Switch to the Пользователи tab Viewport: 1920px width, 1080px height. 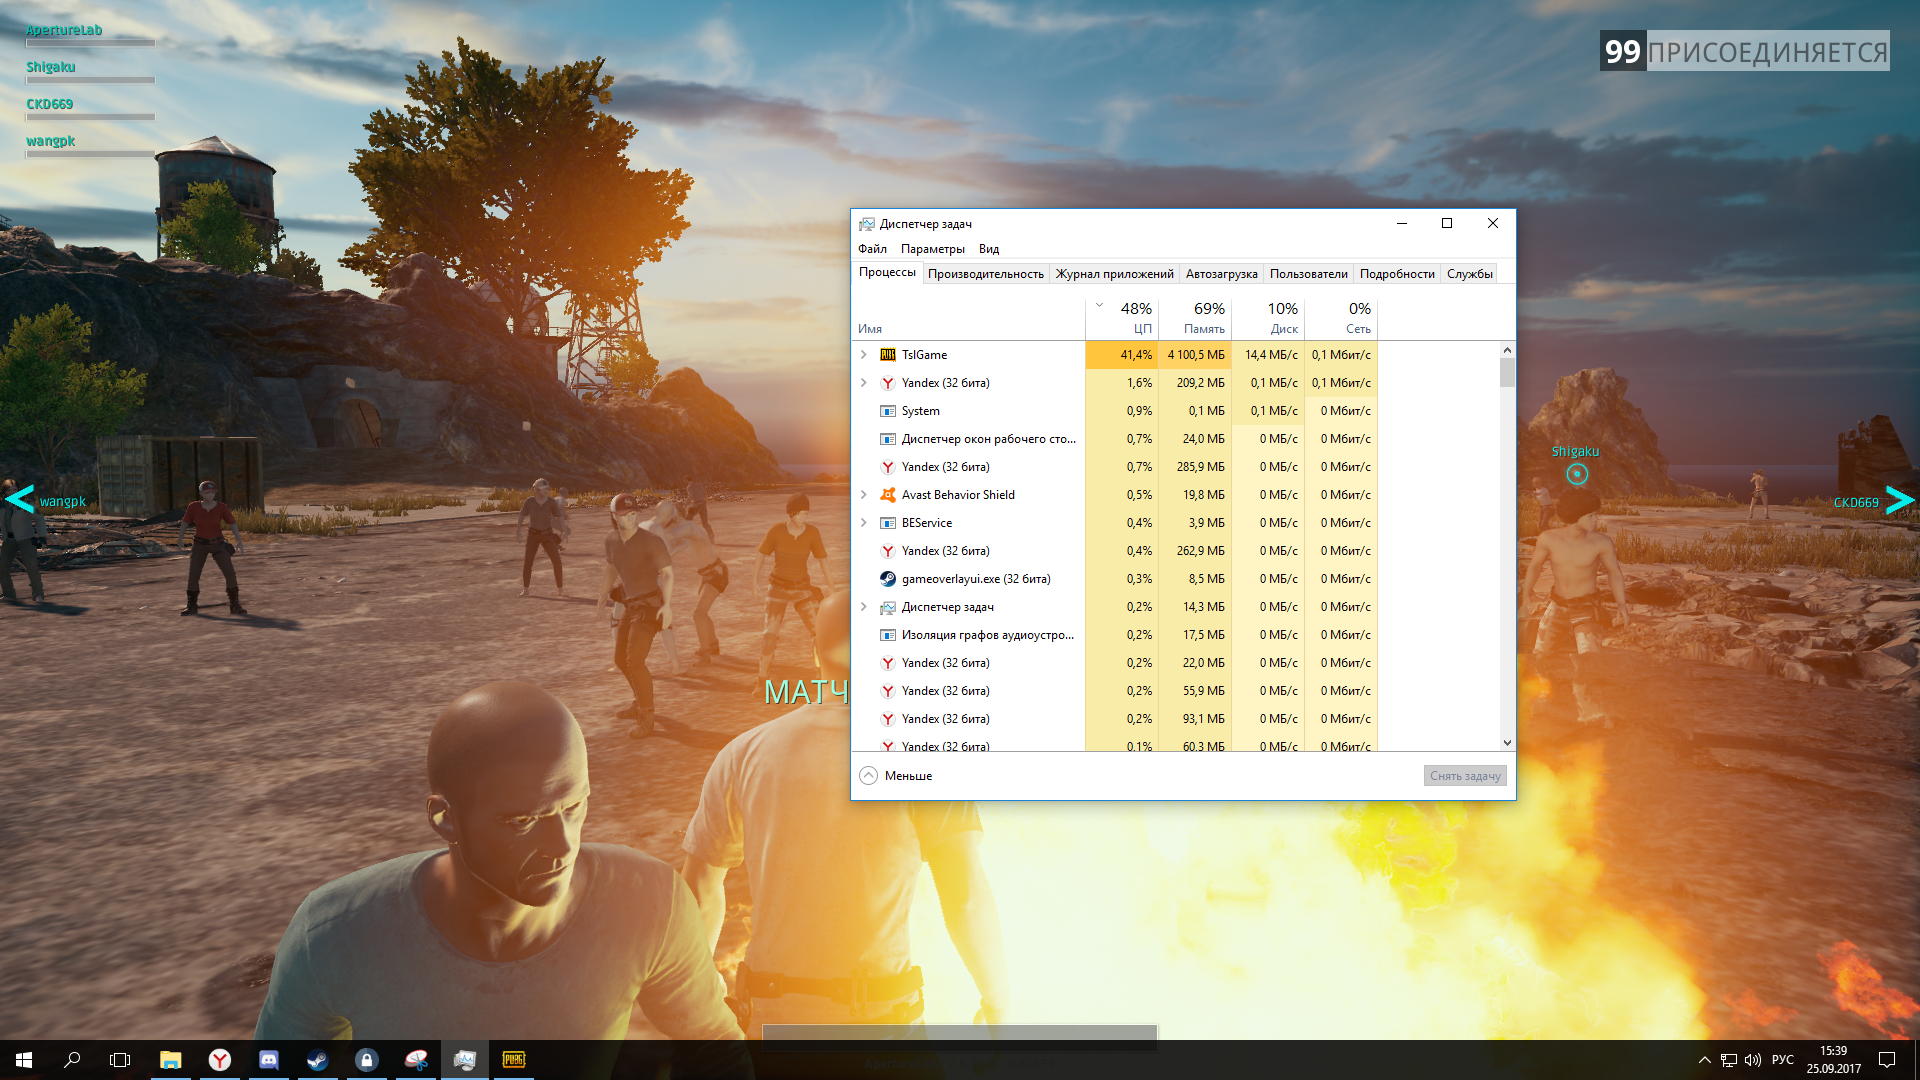click(x=1309, y=274)
